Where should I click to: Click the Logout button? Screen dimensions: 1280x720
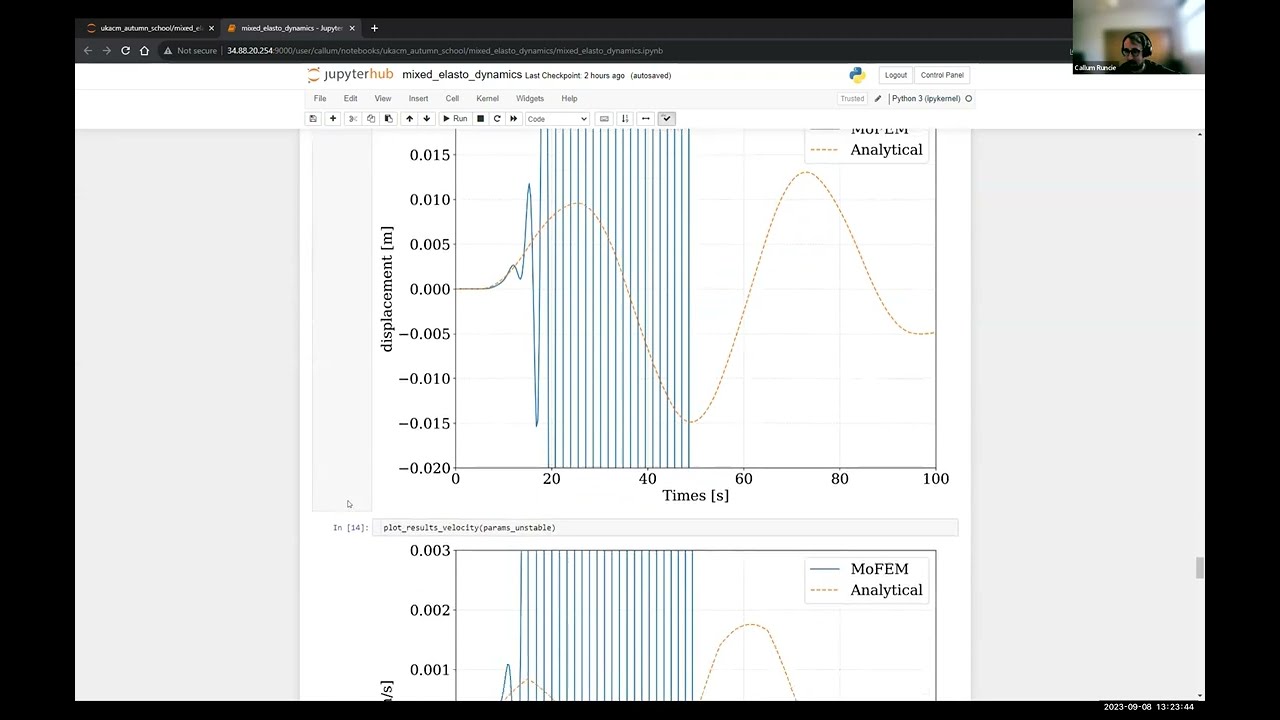(896, 75)
